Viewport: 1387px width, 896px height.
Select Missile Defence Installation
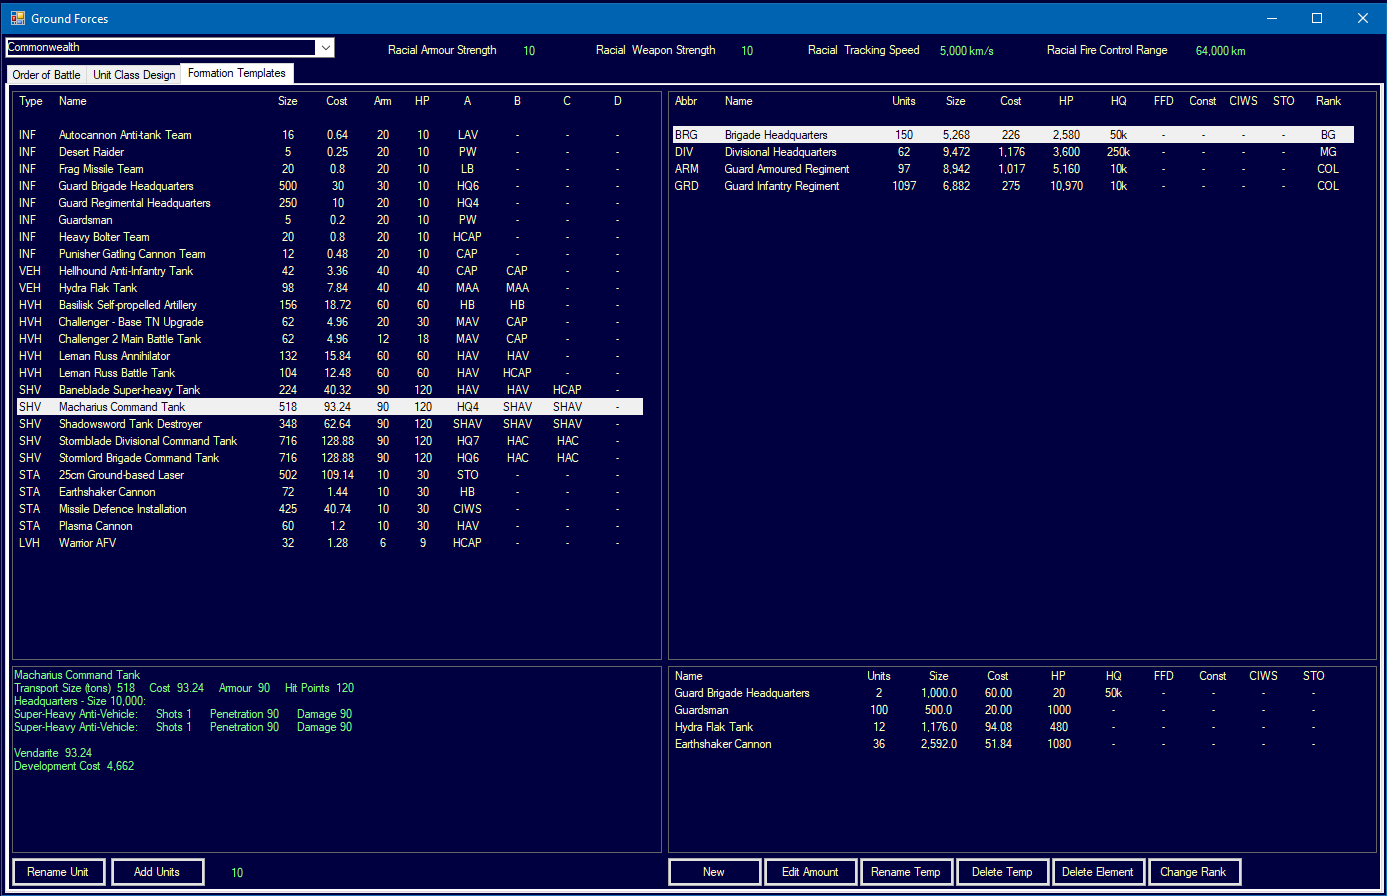[x=330, y=509]
